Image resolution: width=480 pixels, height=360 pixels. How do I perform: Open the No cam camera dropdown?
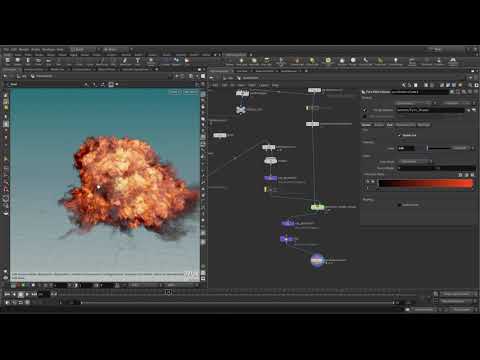click(190, 92)
